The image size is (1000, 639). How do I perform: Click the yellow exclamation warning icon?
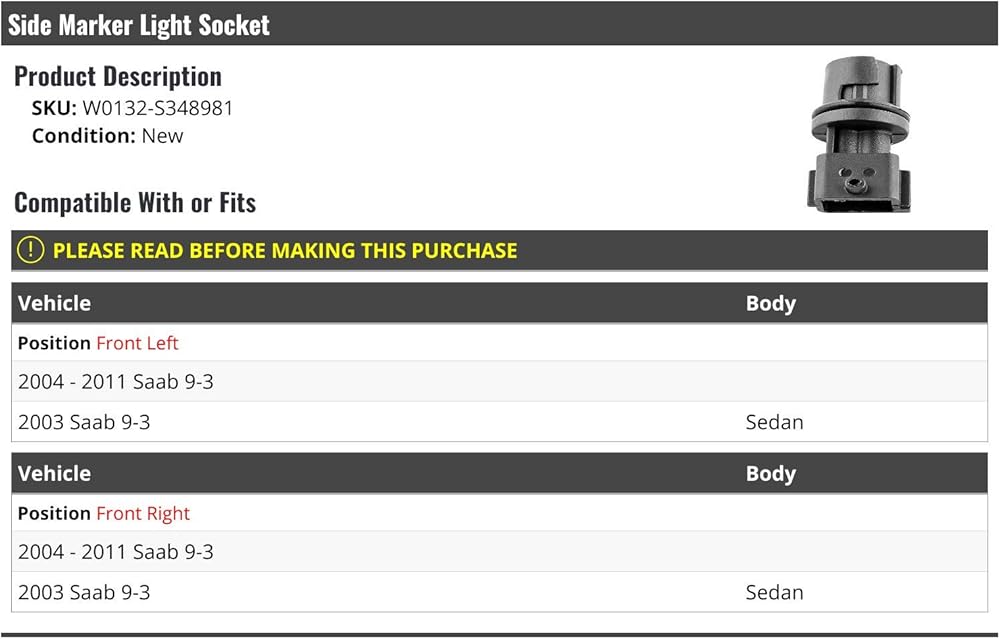click(31, 250)
